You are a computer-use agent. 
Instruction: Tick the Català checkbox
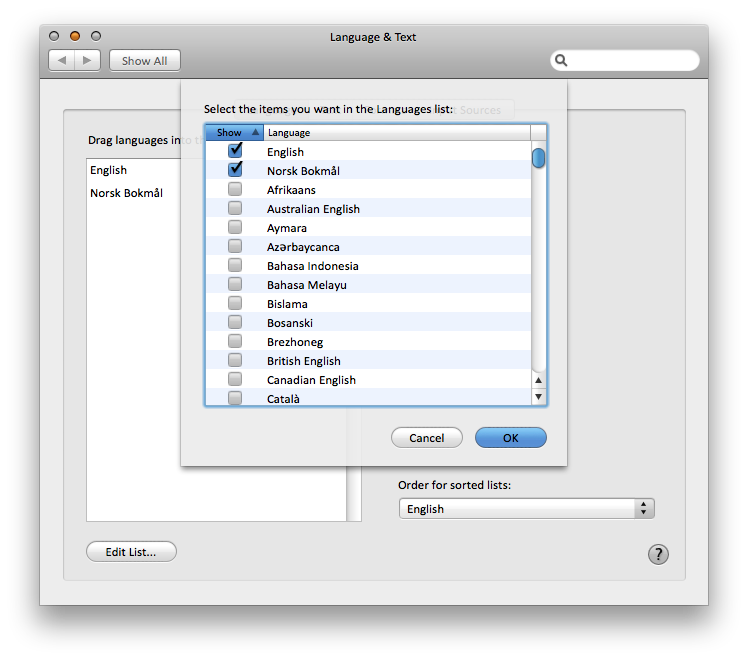click(235, 398)
